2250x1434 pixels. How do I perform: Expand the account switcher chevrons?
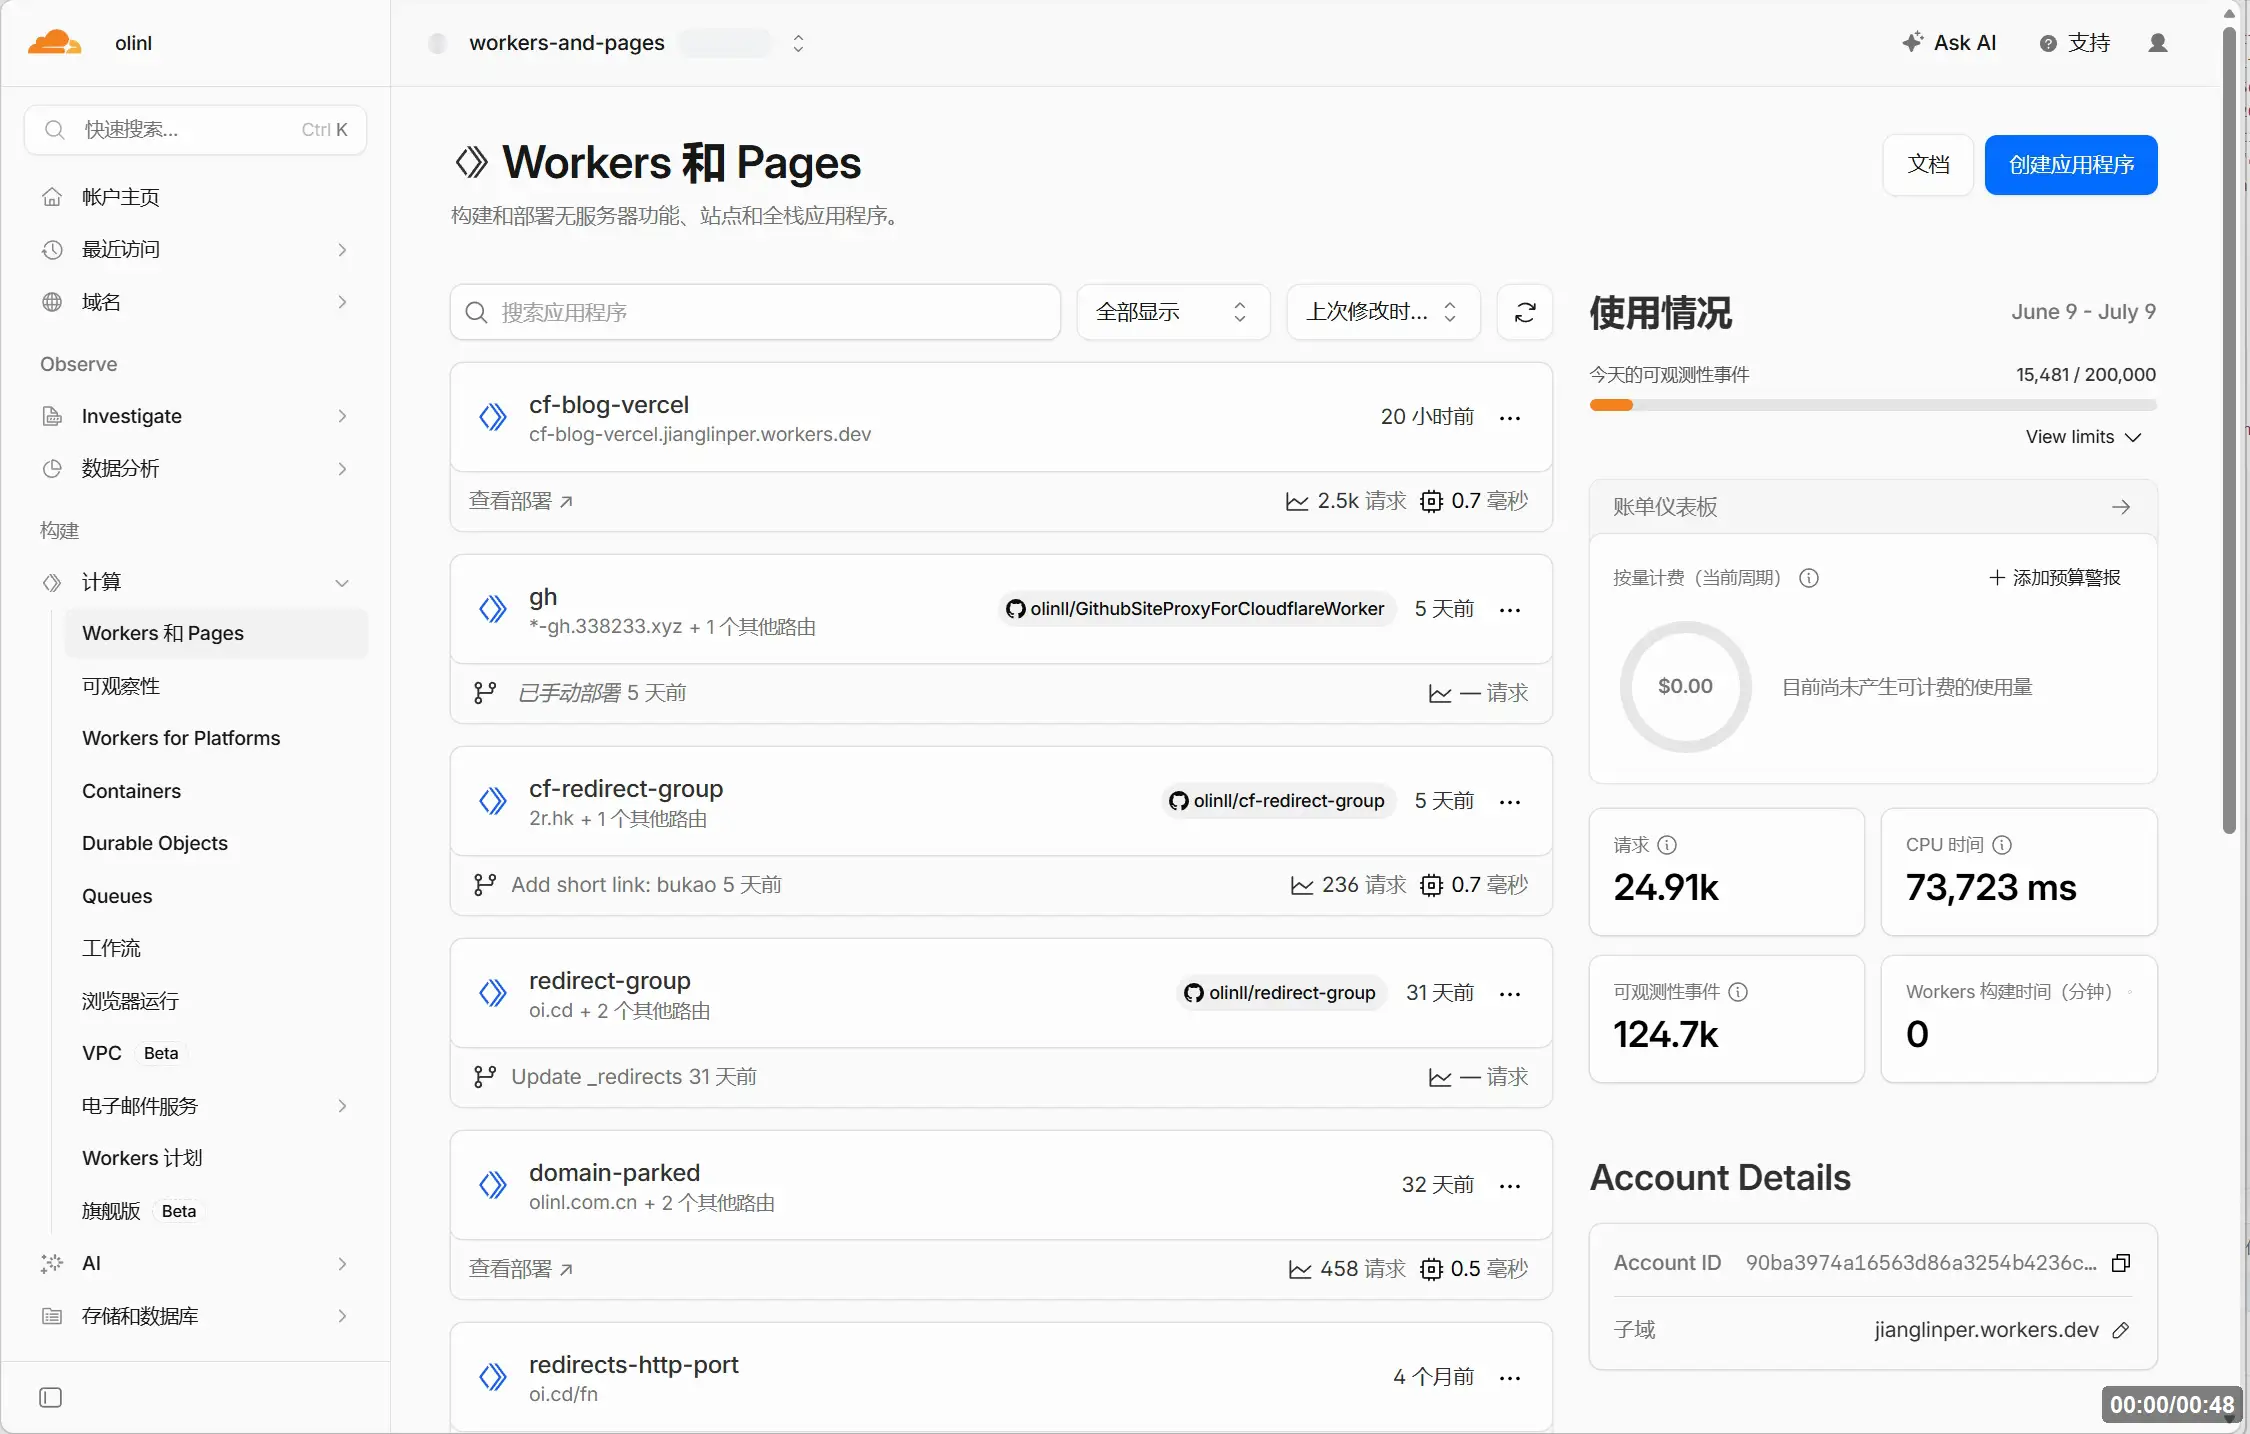pyautogui.click(x=798, y=43)
